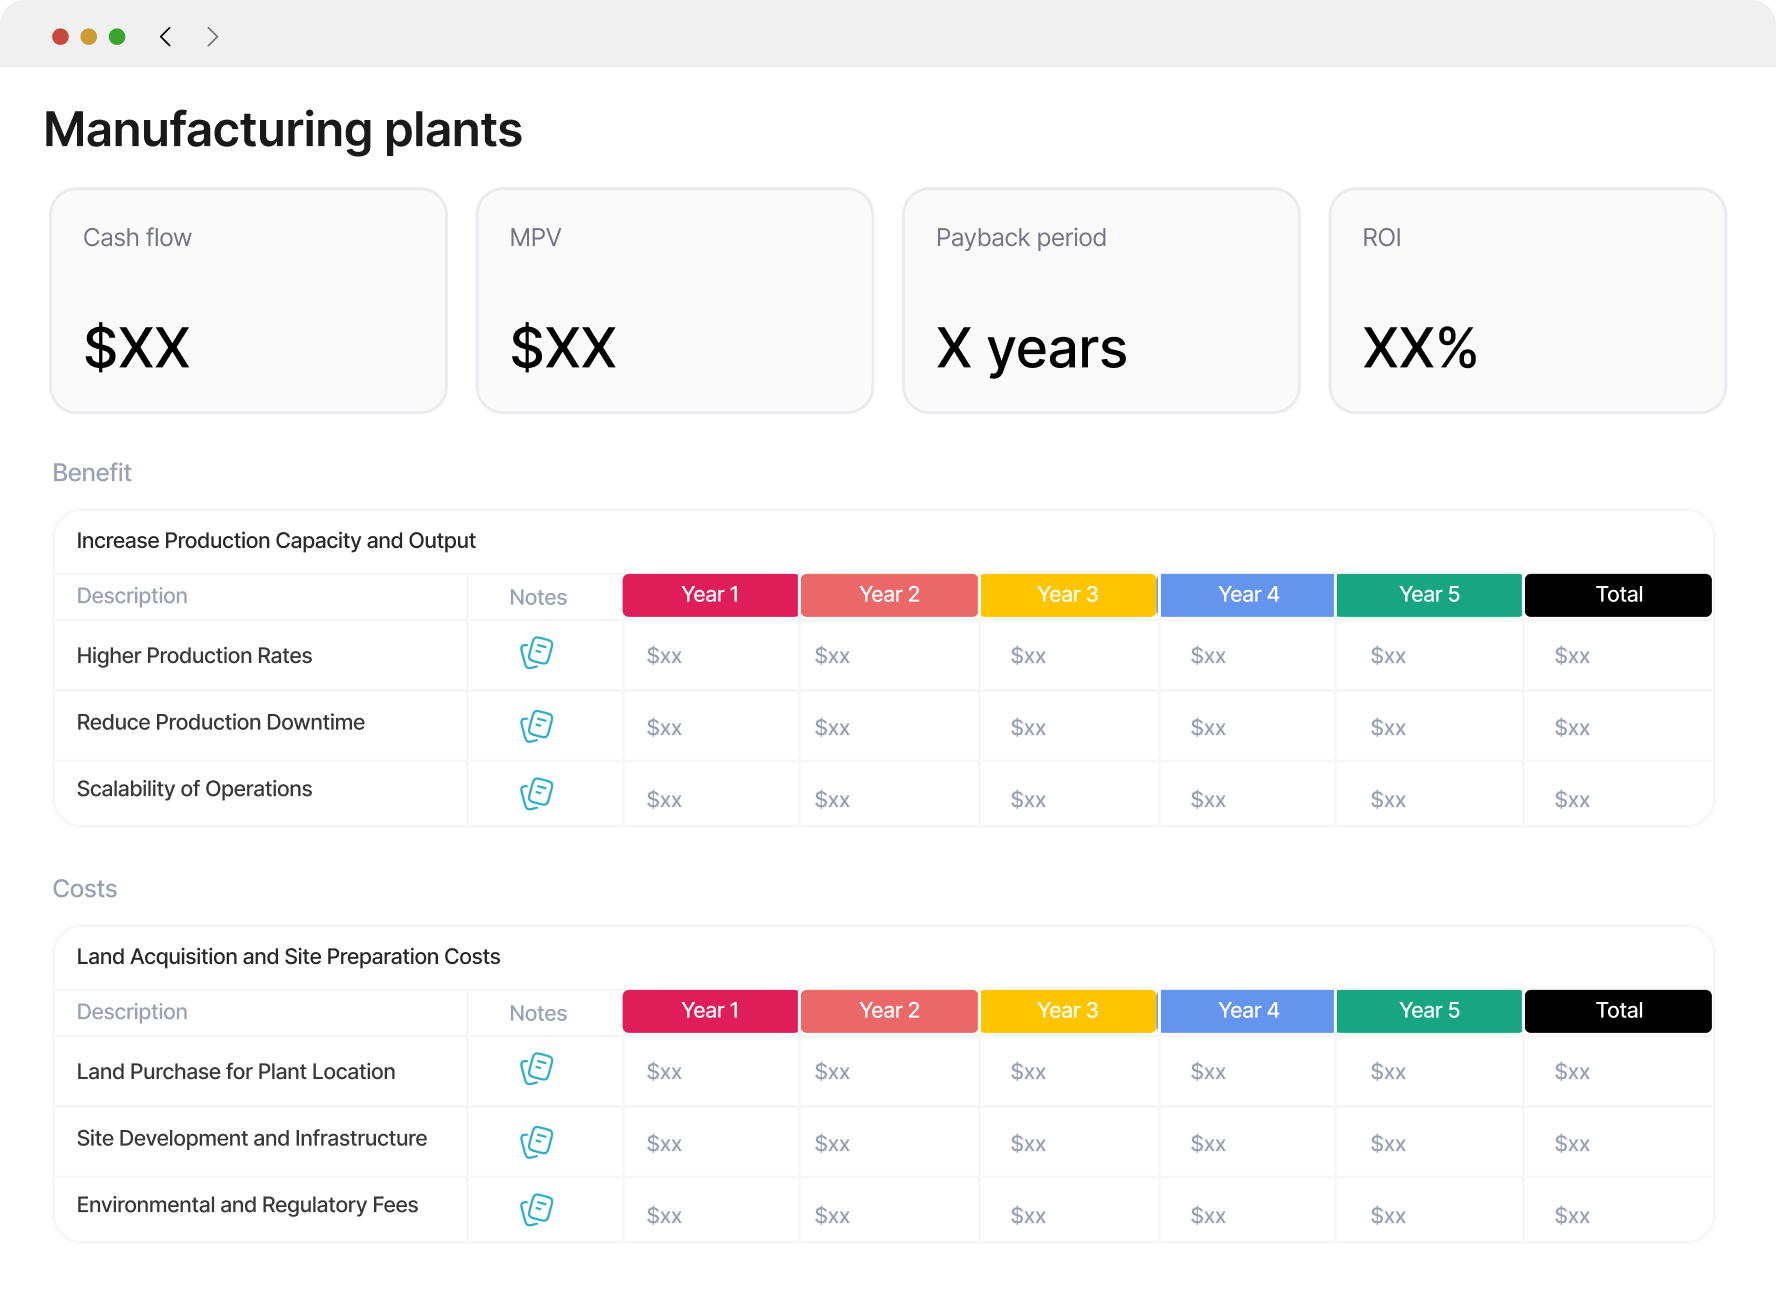Open notes for Site Development and Infrastructure
The image size is (1776, 1304).
tap(537, 1142)
